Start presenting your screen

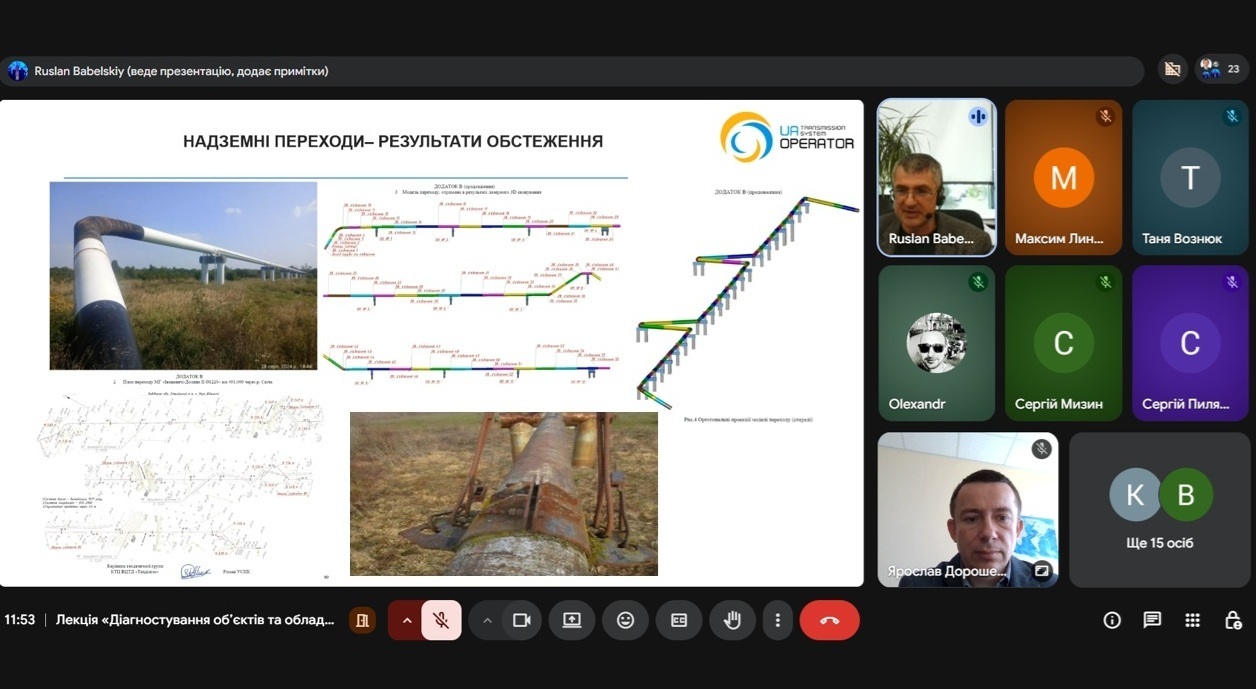click(x=572, y=620)
